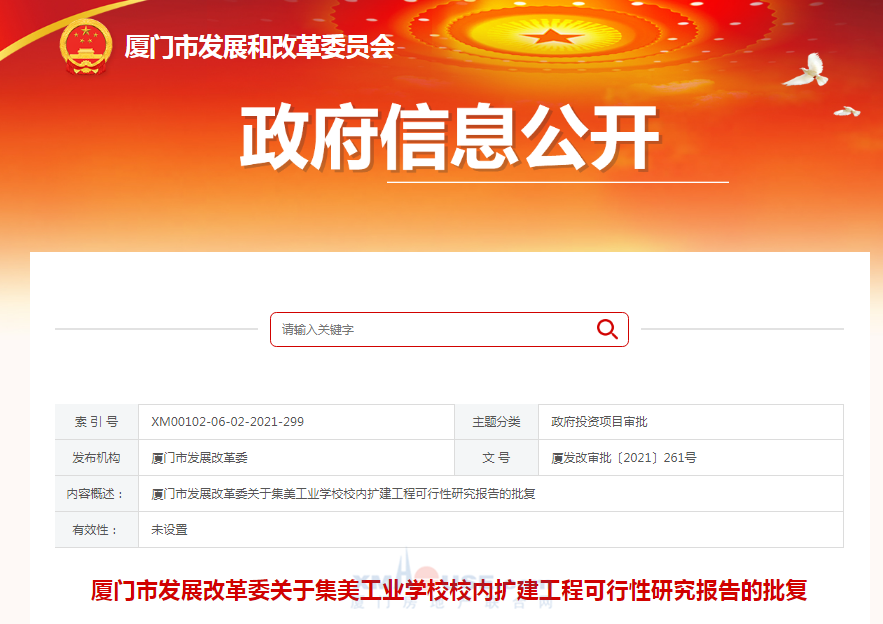The image size is (883, 624).
Task: Click the 厦门市发展和改革委员会 header title
Action: click(259, 47)
